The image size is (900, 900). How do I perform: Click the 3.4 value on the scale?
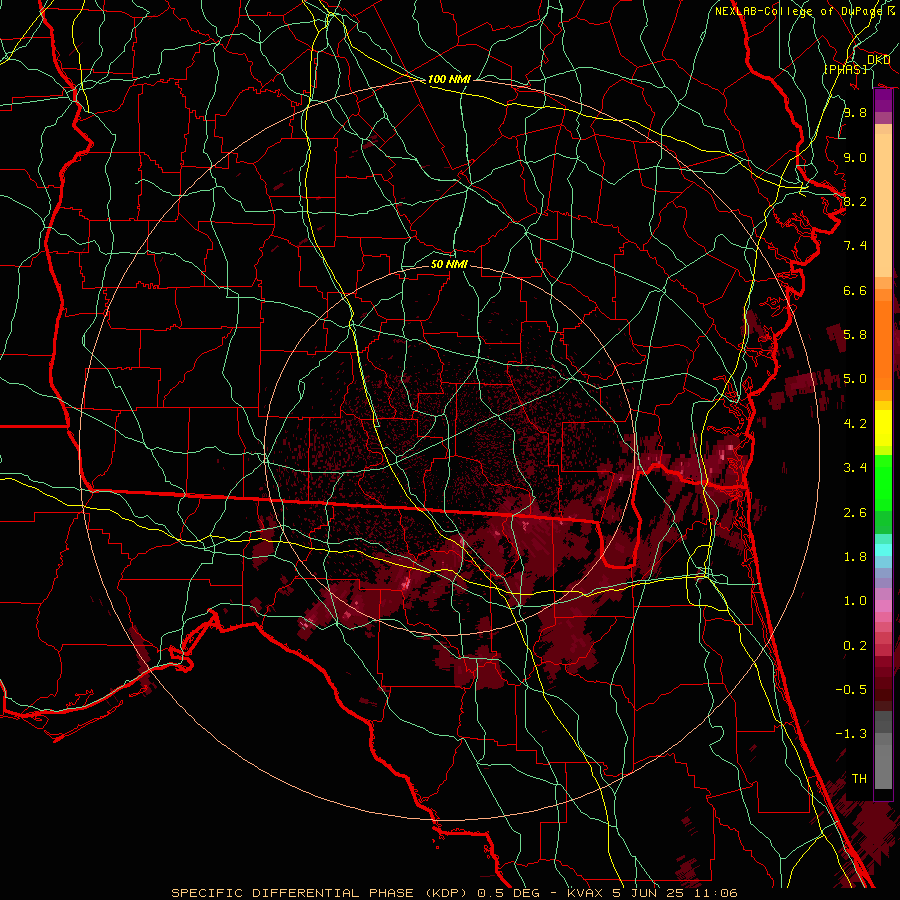tap(855, 468)
